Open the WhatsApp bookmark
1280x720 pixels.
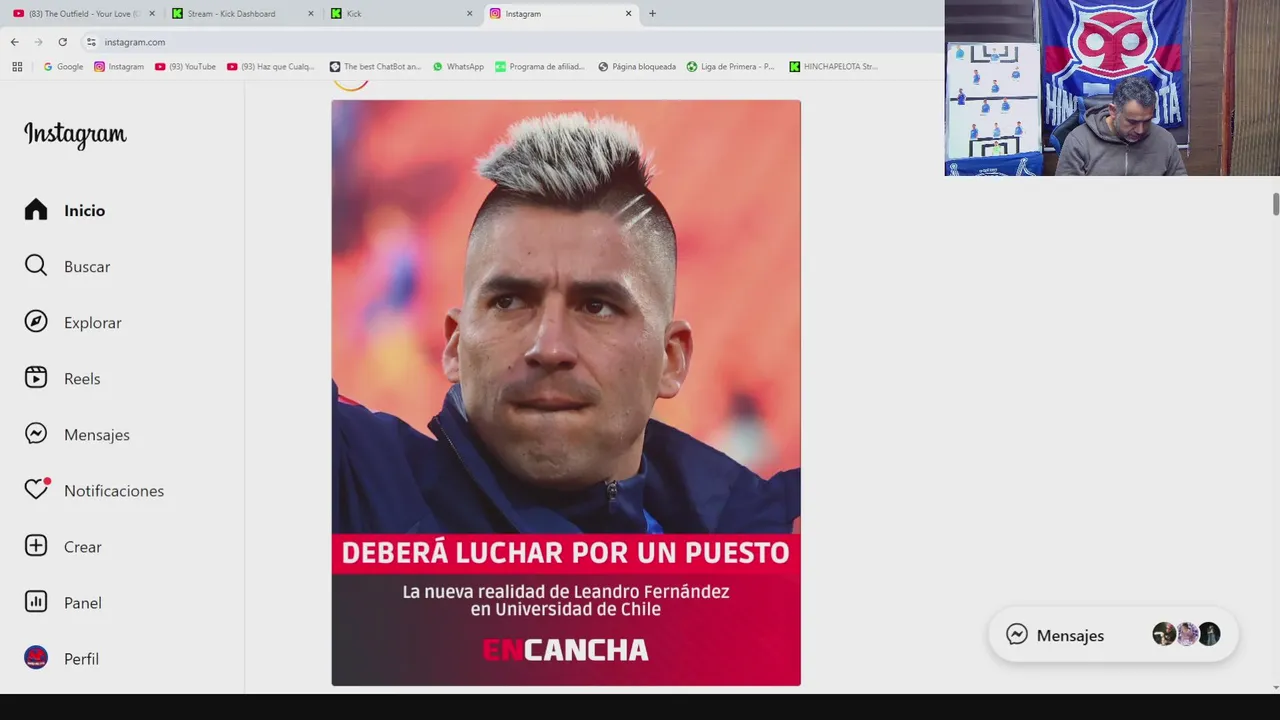458,67
